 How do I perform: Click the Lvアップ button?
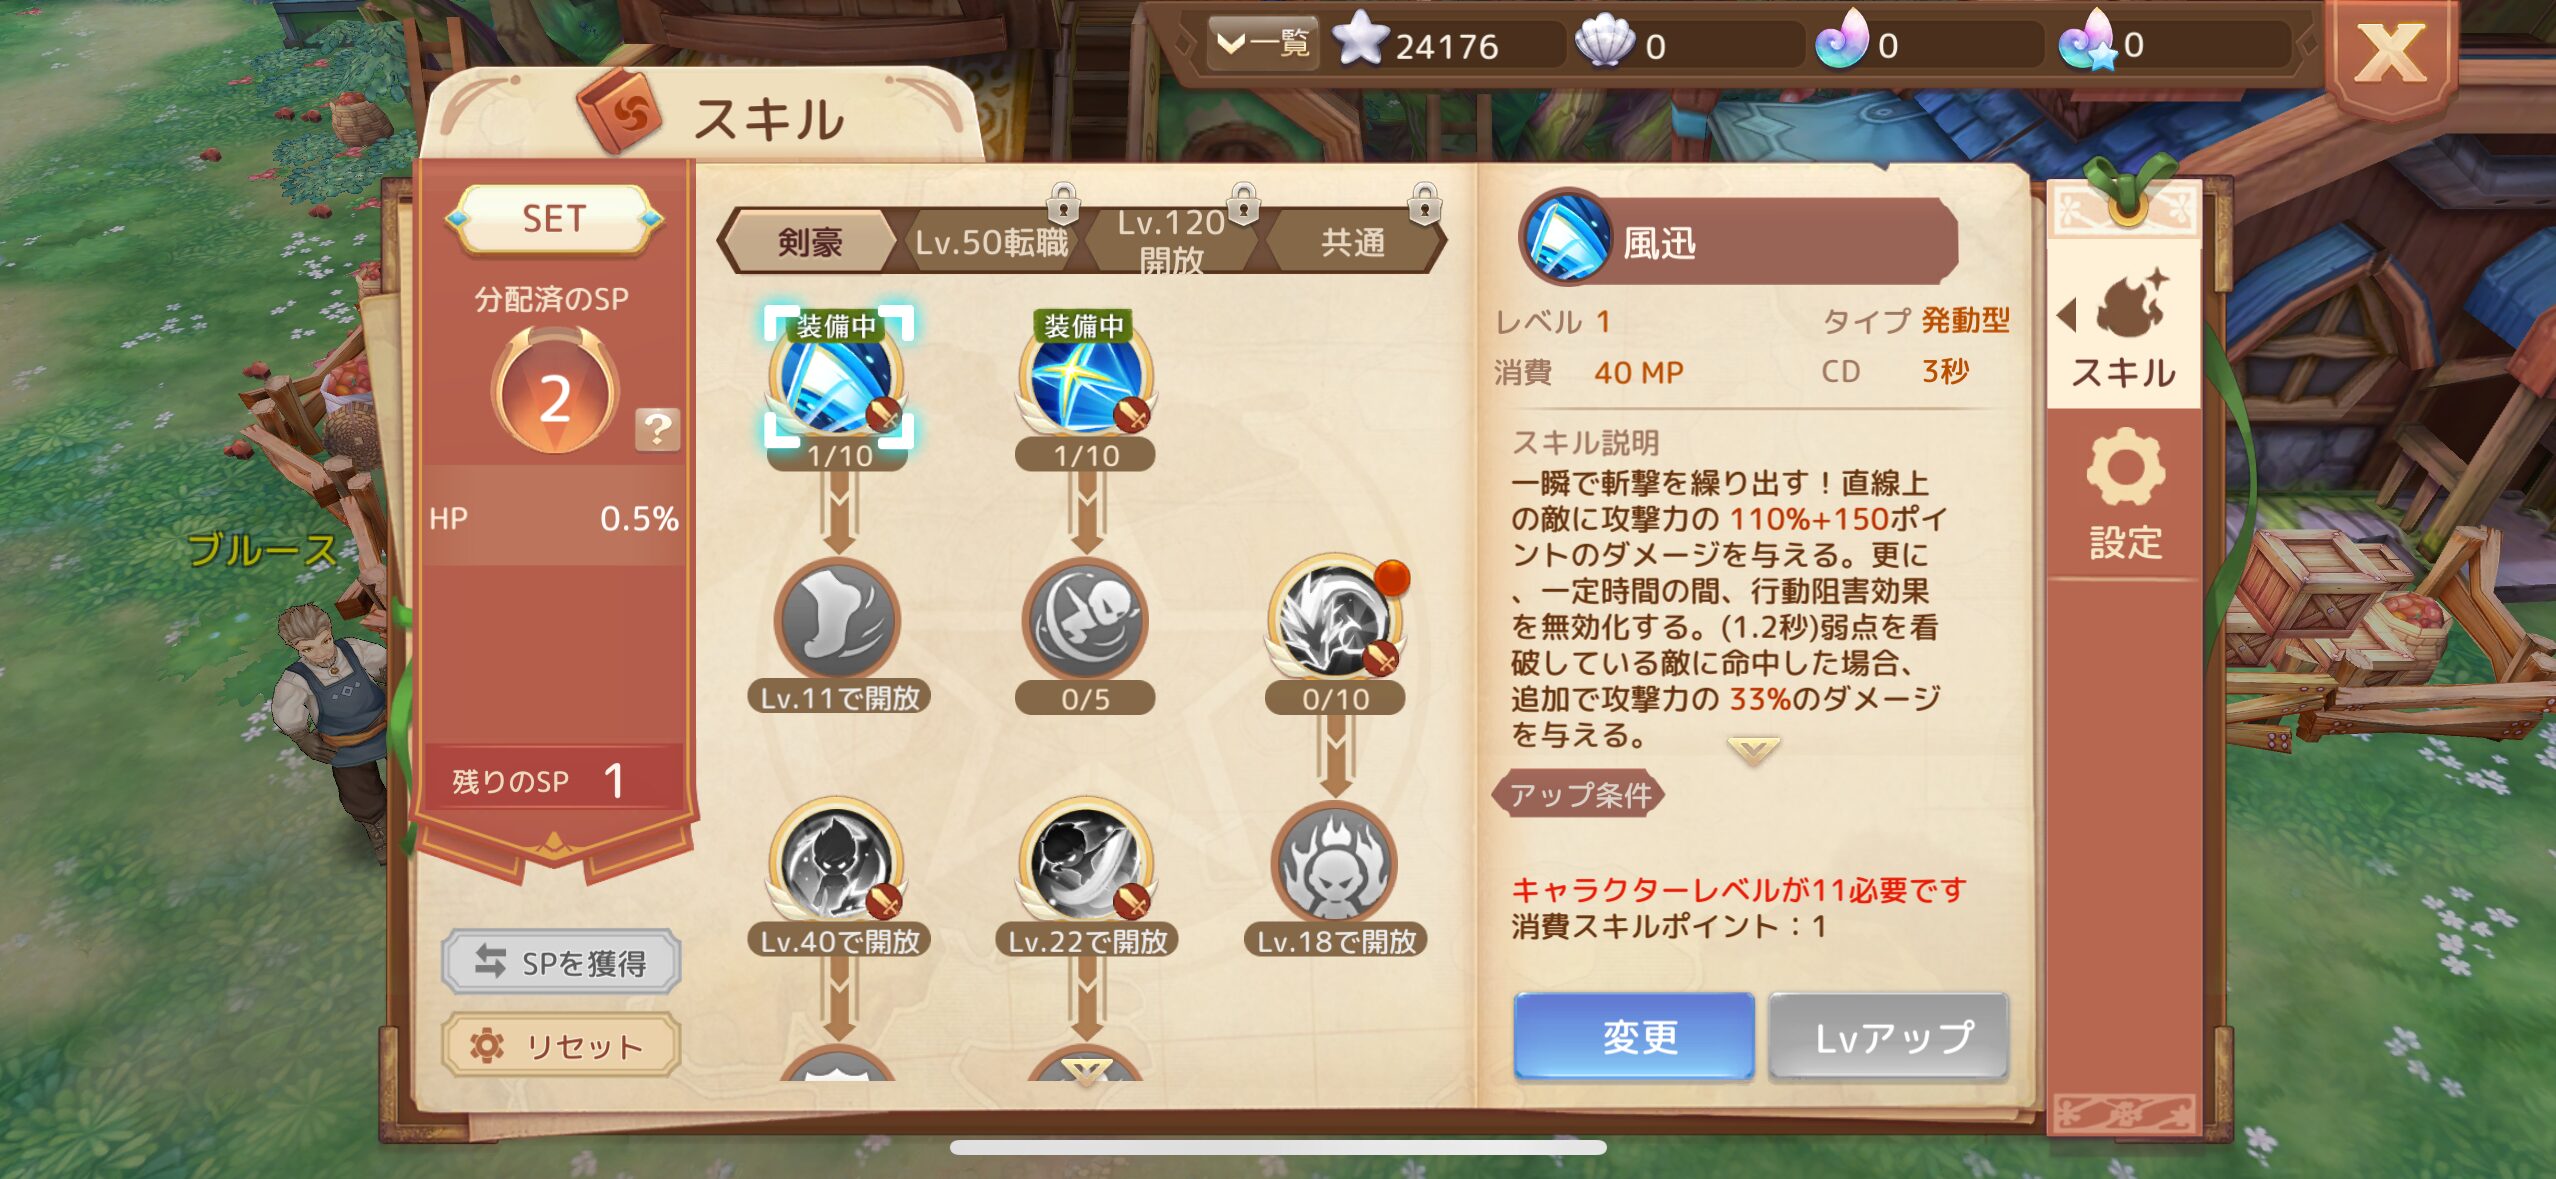coord(1889,1037)
